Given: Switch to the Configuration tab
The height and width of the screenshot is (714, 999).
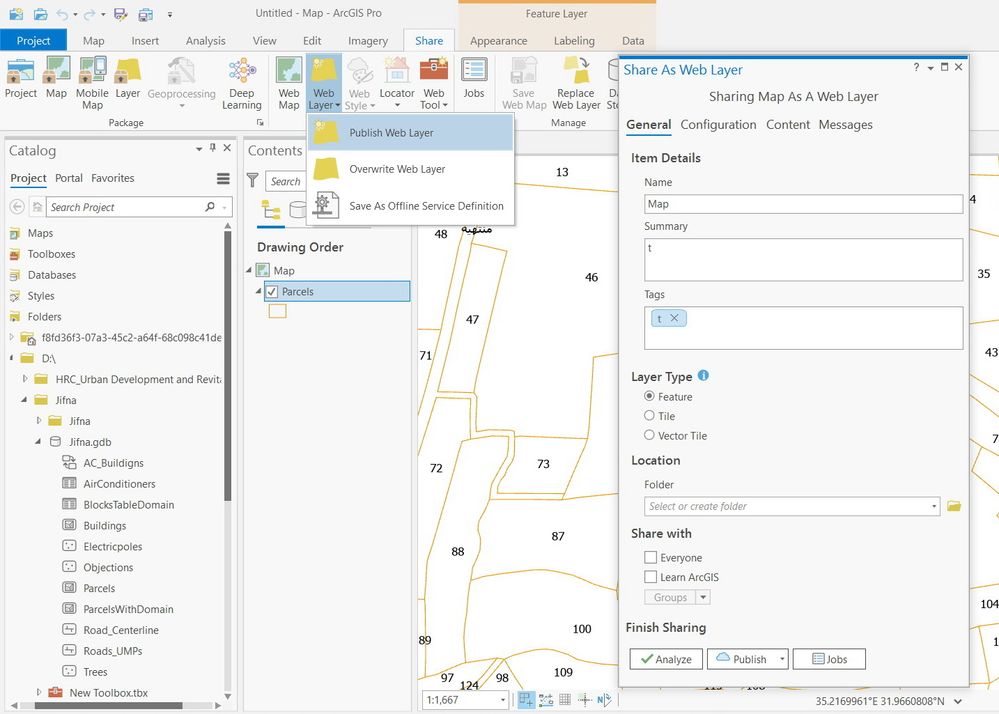Looking at the screenshot, I should pyautogui.click(x=718, y=125).
